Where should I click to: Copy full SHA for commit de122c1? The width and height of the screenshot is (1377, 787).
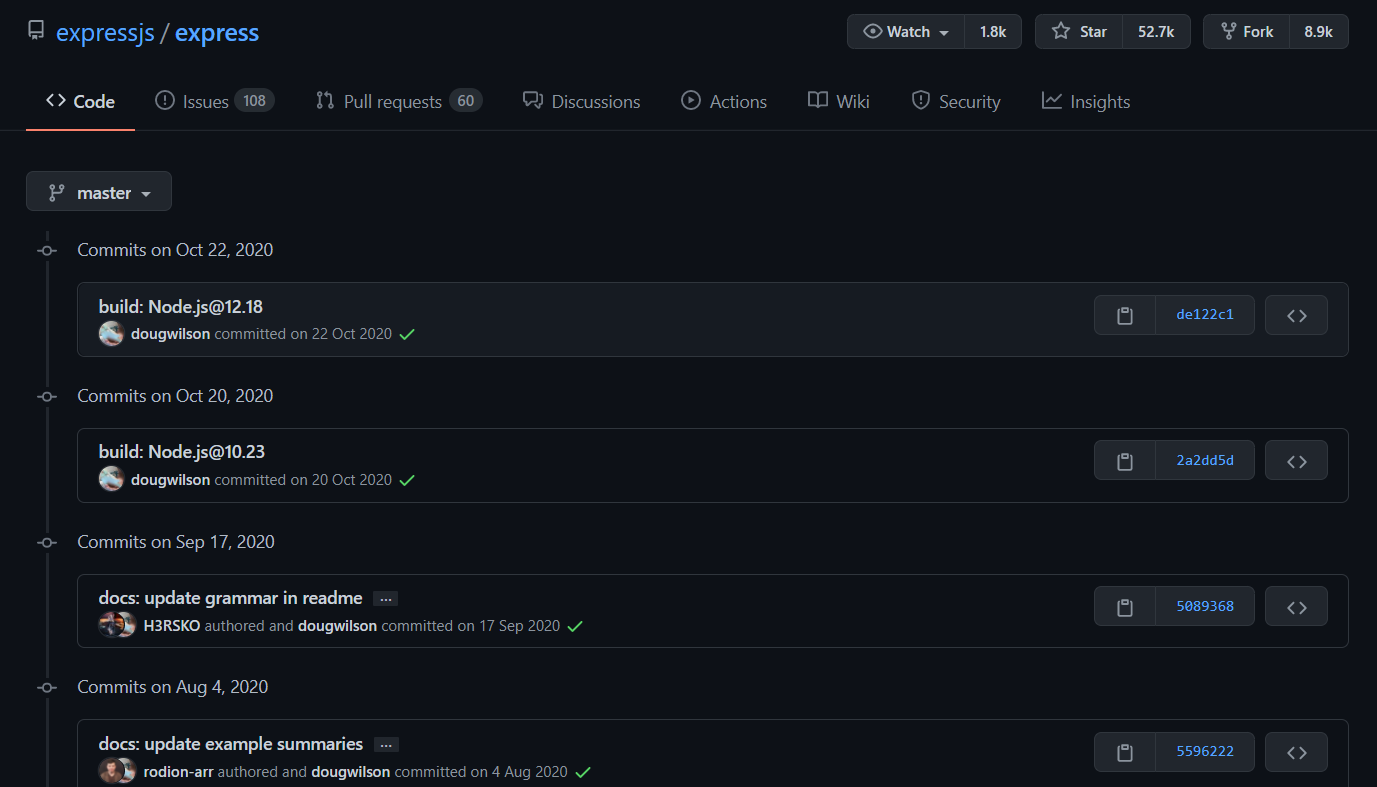pos(1125,315)
